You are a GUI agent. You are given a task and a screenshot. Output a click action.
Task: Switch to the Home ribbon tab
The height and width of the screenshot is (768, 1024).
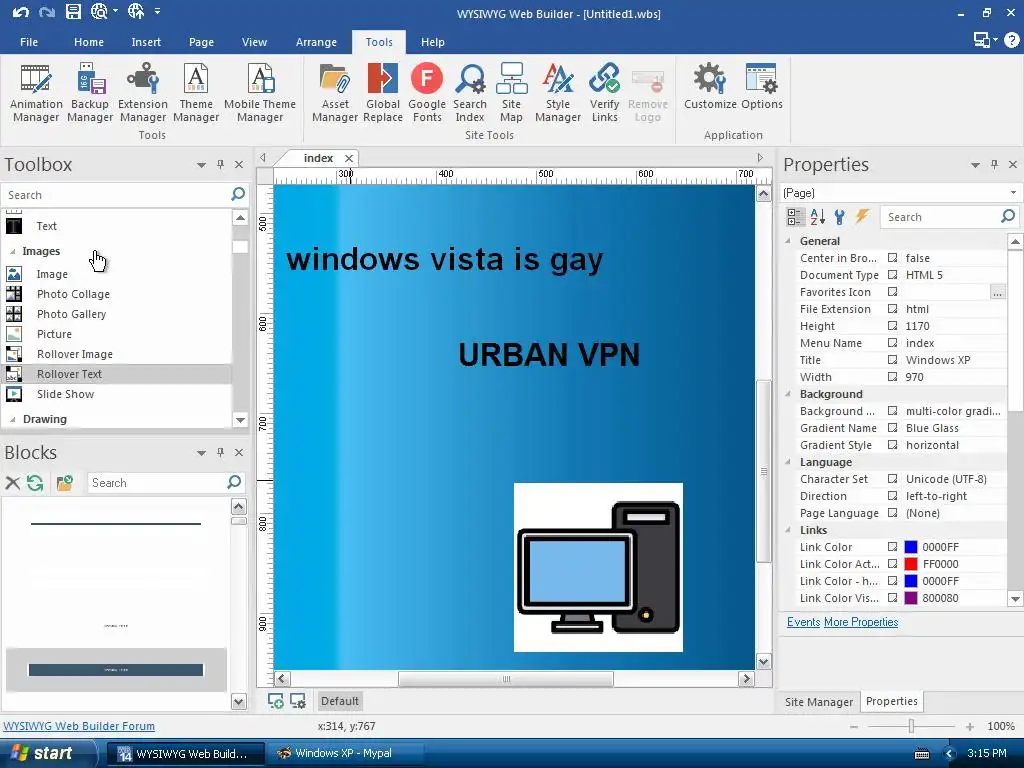click(x=89, y=42)
